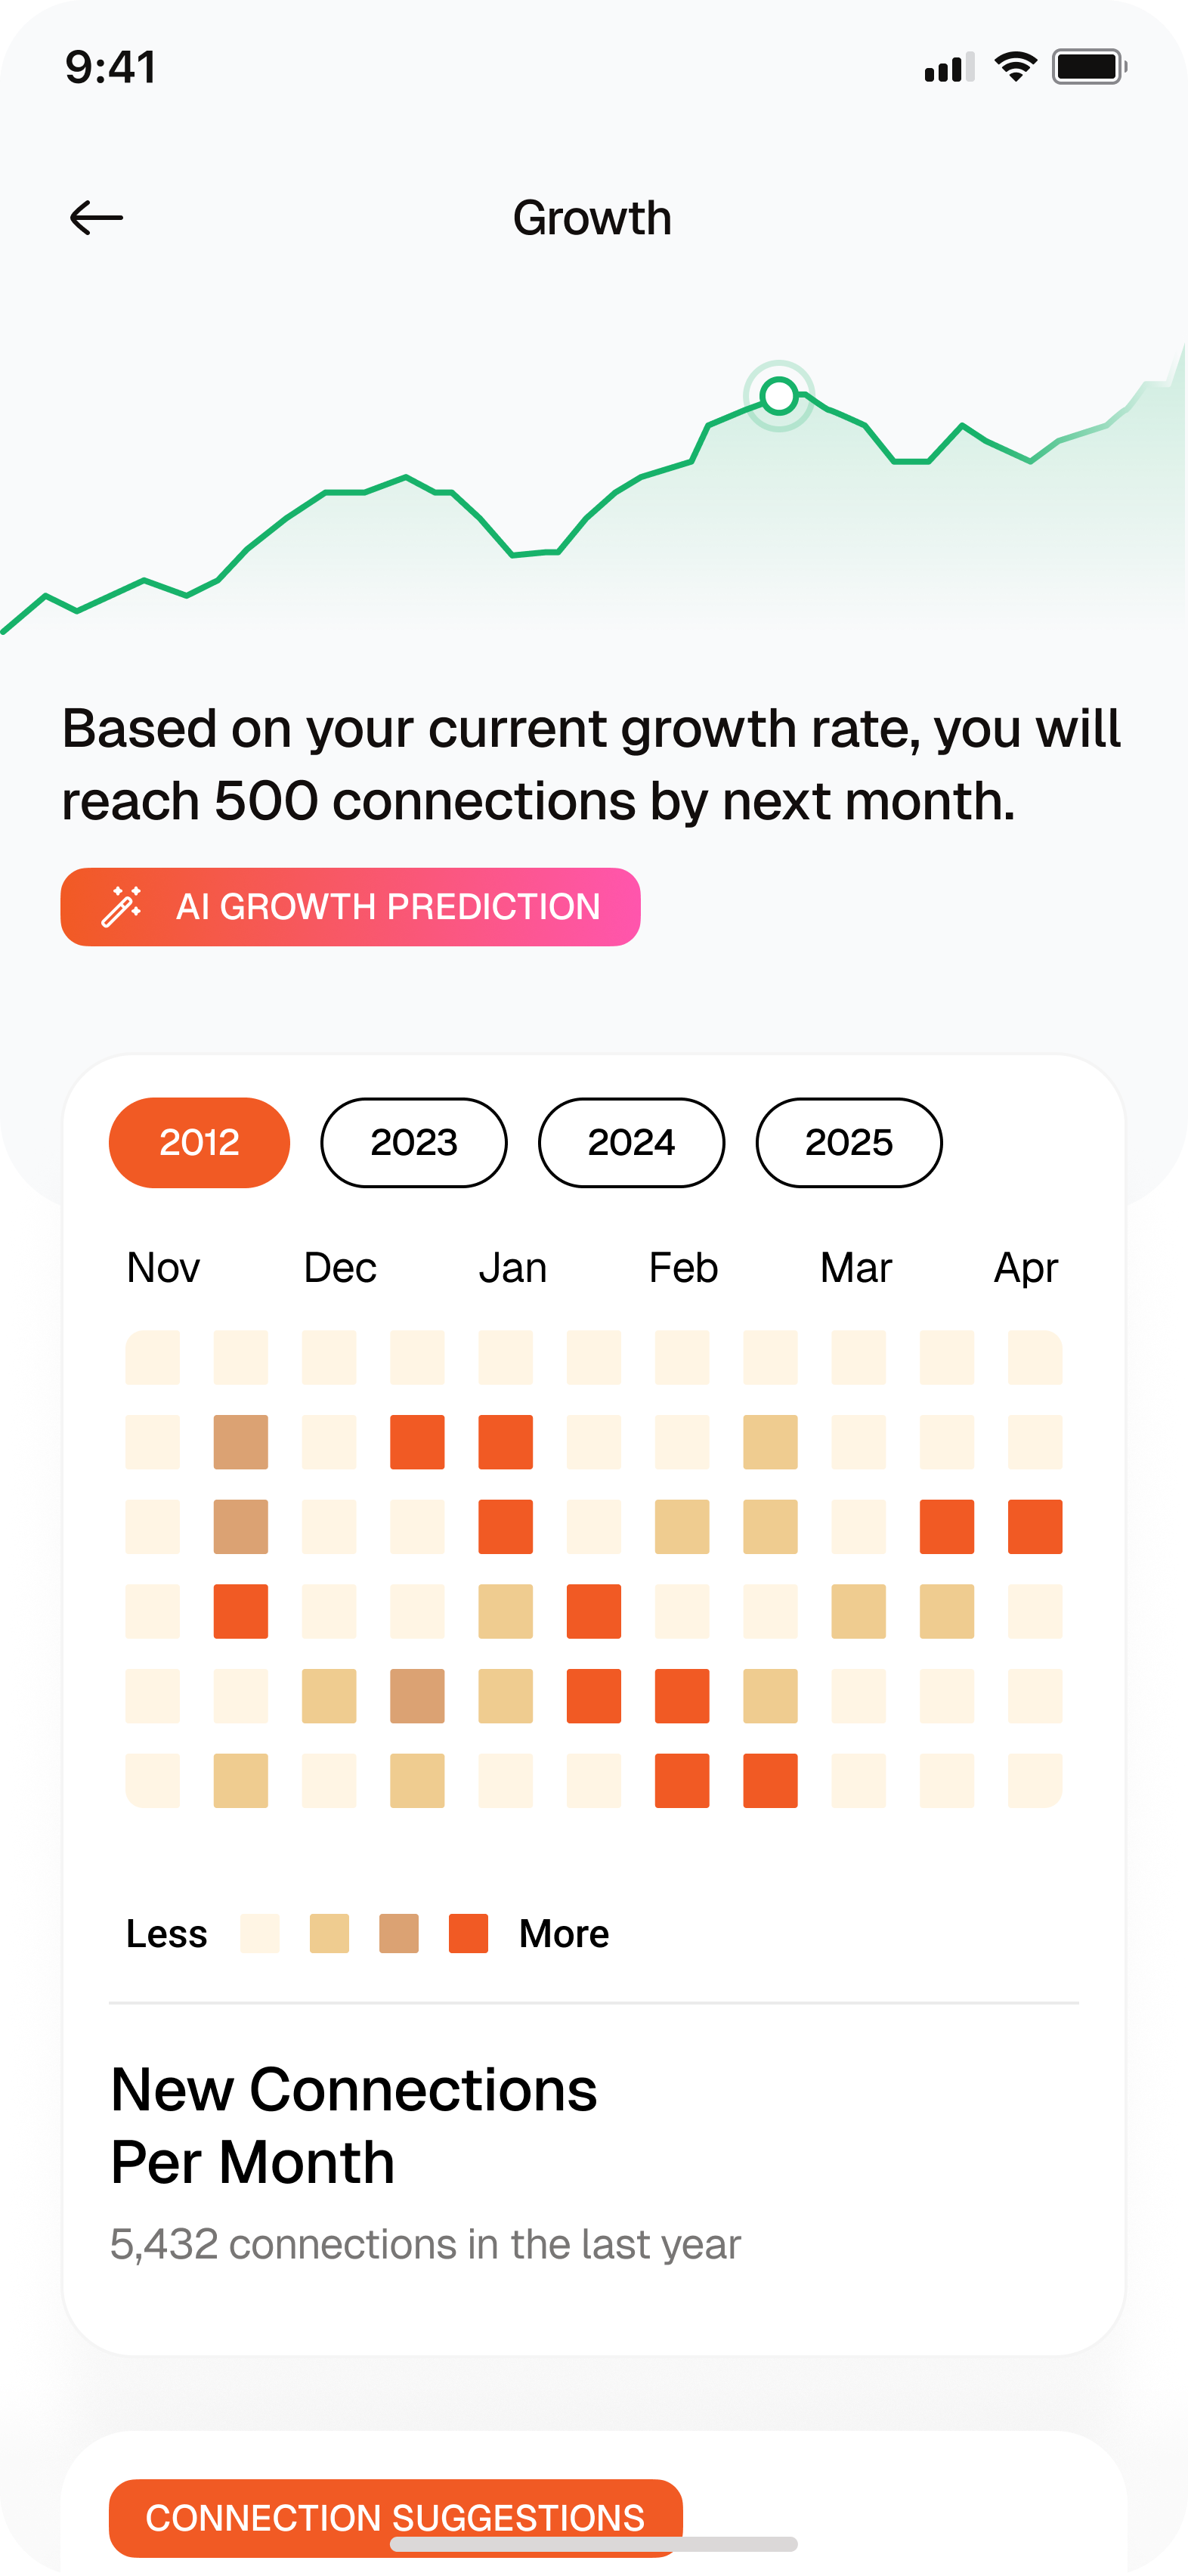Switch to the 2025 year tab
Image resolution: width=1188 pixels, height=2576 pixels.
pyautogui.click(x=848, y=1142)
